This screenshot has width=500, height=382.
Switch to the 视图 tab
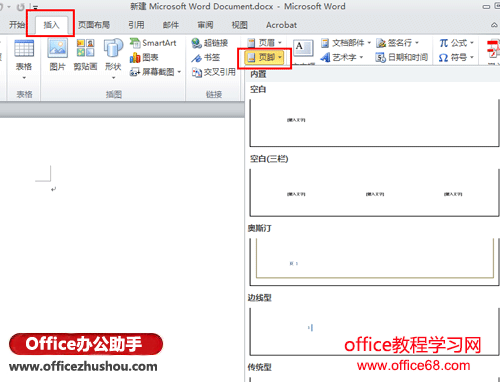(x=239, y=25)
